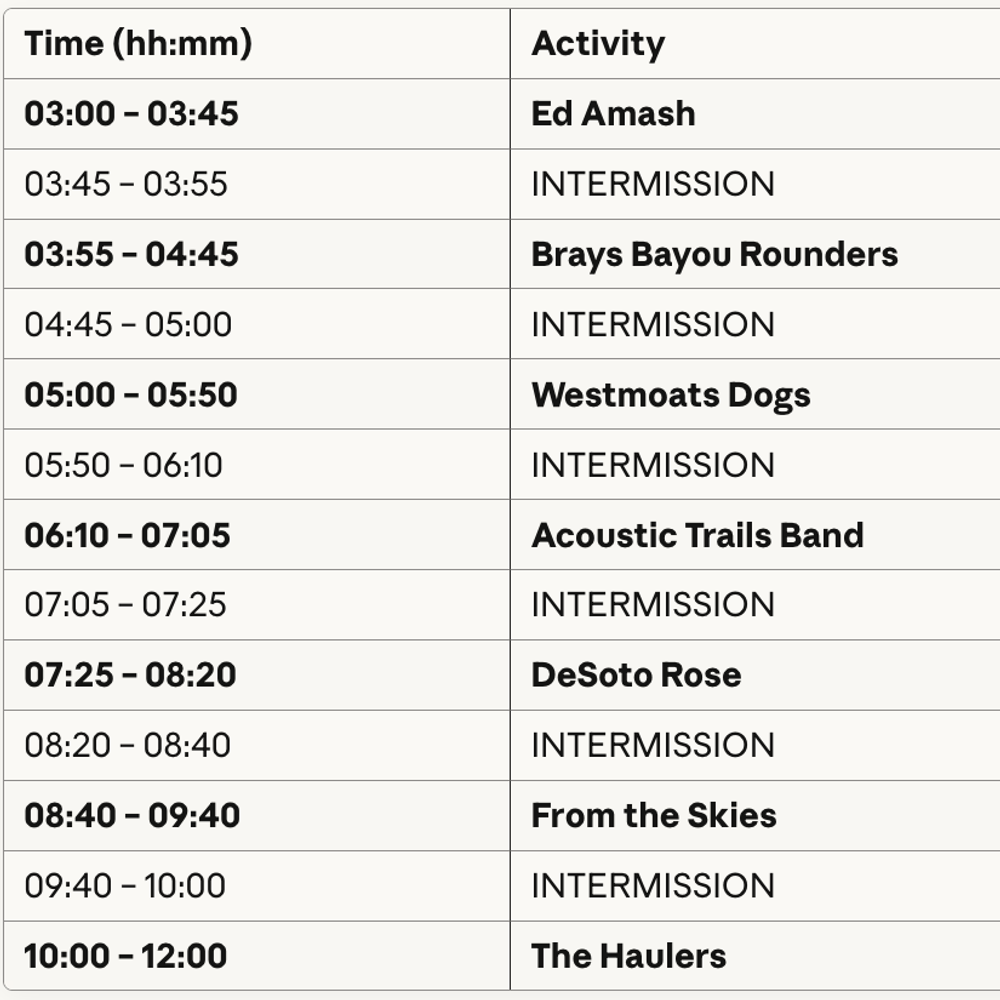This screenshot has width=1000, height=1000.
Task: Click the 03:55 – 04:45 time cell
Action: coord(131,254)
